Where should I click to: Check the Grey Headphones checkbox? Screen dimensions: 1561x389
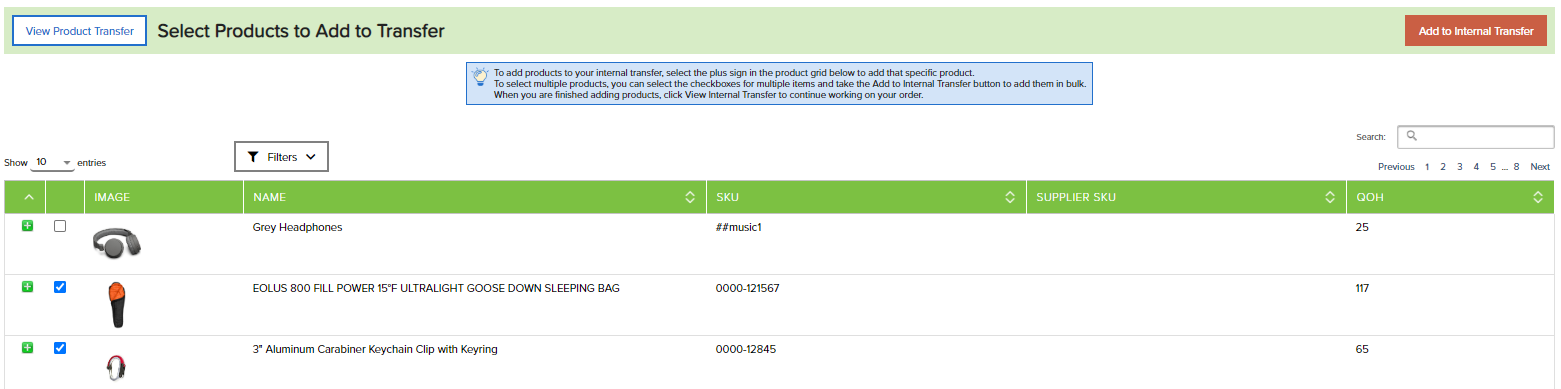(60, 226)
